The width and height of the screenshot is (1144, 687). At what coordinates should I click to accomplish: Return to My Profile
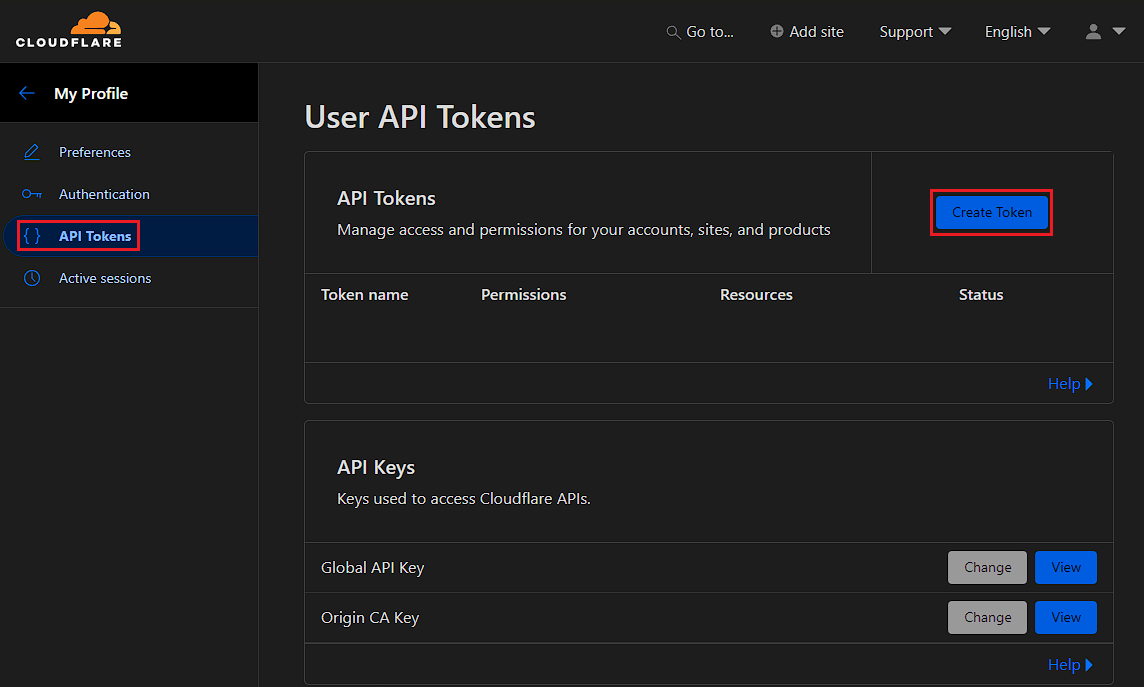[x=91, y=93]
